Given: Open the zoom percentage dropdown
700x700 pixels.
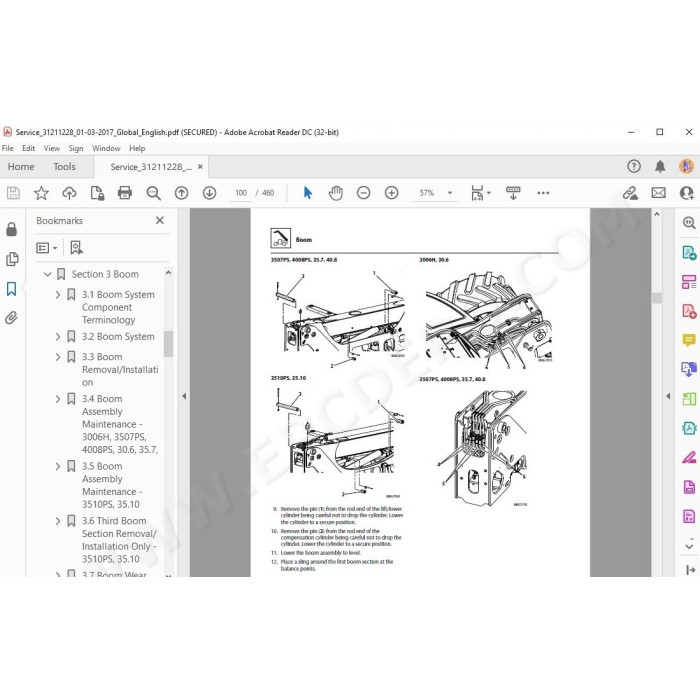Looking at the screenshot, I should coord(450,193).
